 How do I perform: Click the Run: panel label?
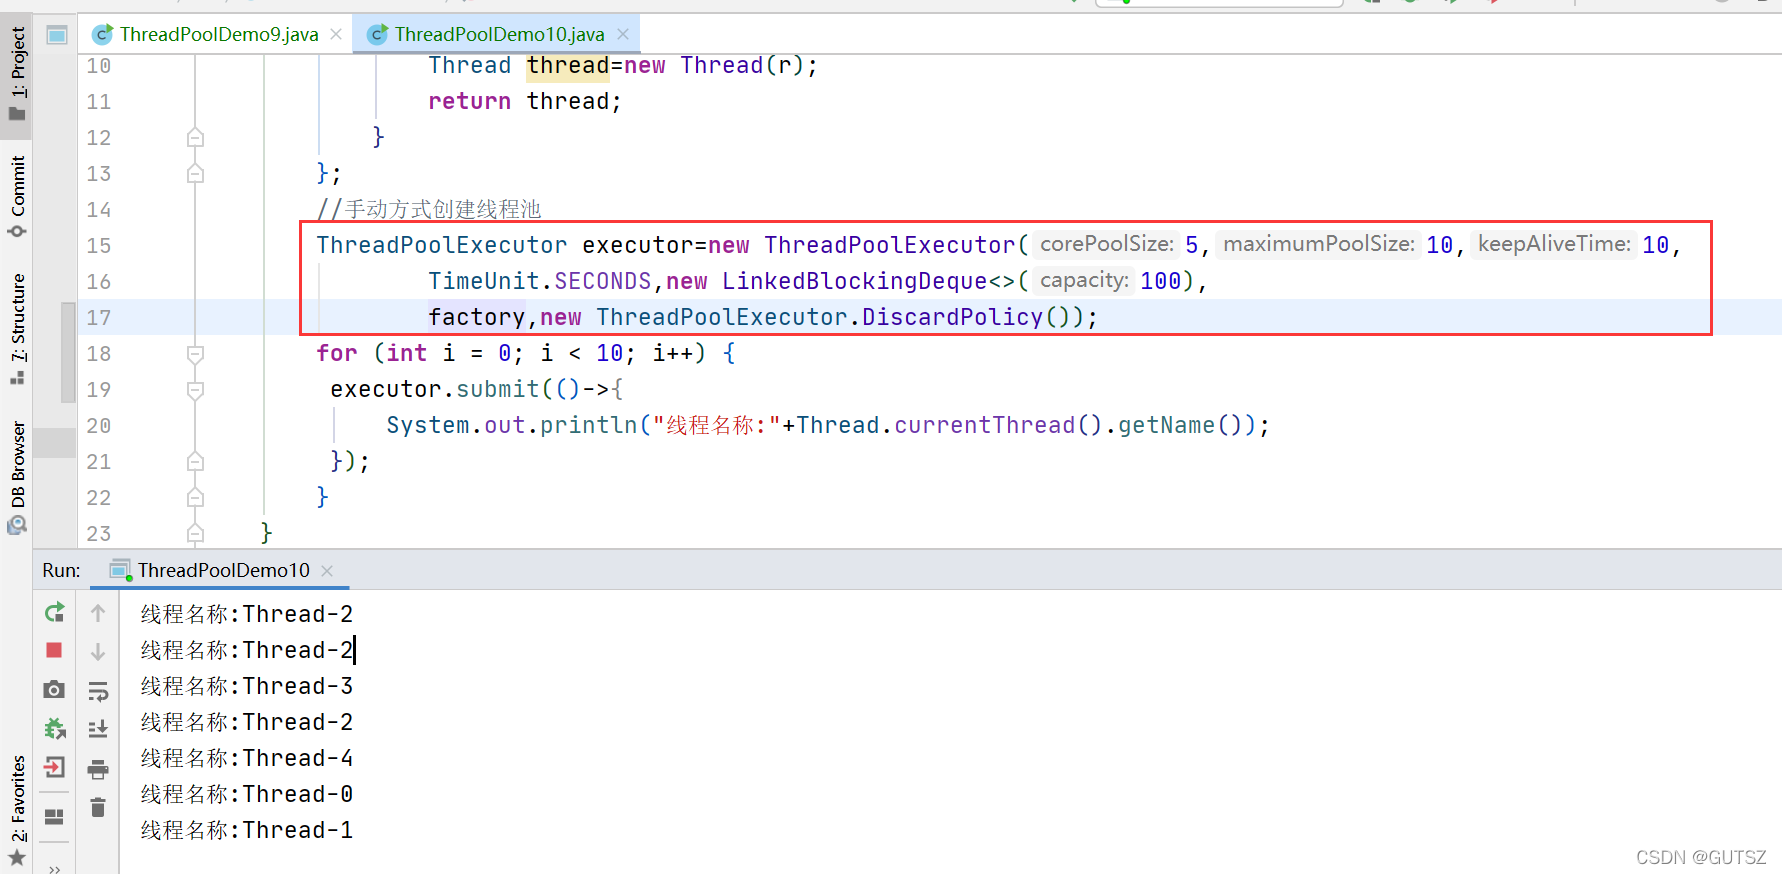tap(61, 570)
